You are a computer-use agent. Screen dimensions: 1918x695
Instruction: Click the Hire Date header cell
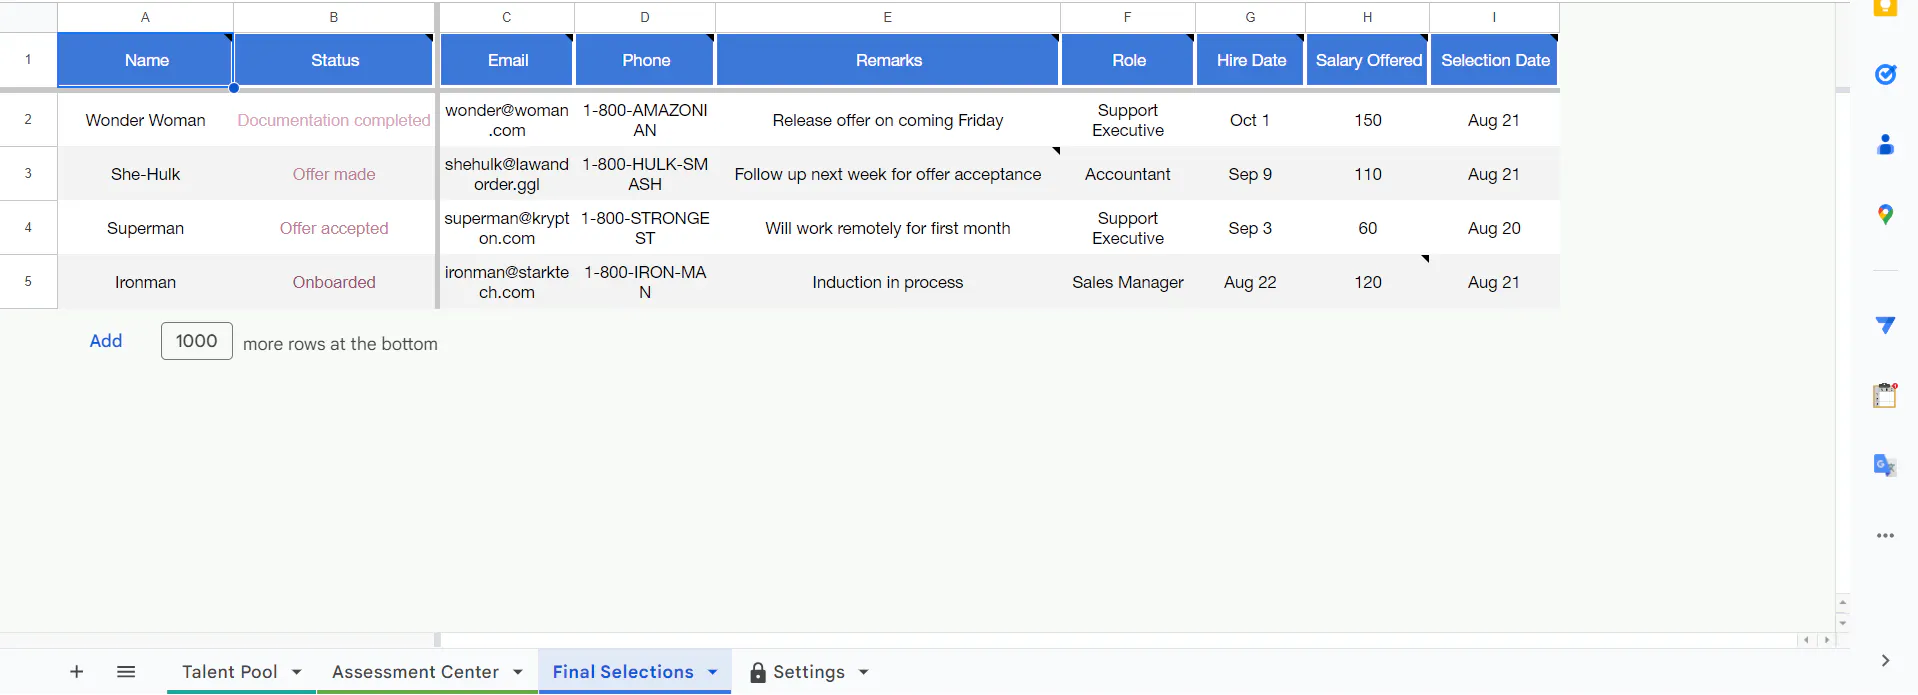(x=1251, y=60)
